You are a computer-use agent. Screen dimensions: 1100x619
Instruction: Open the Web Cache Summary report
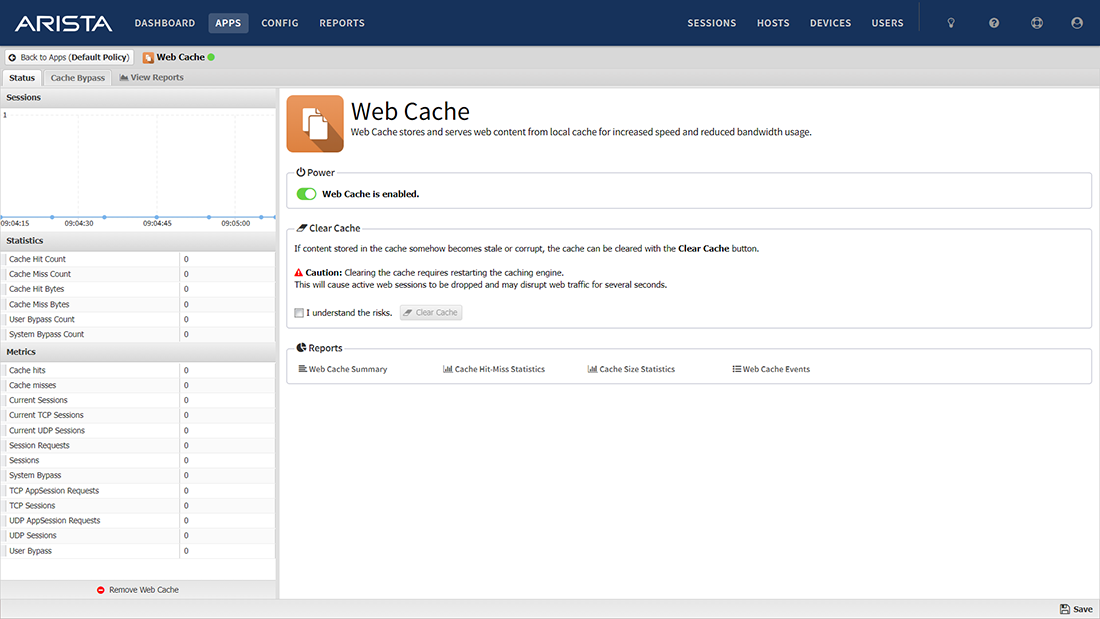coord(343,369)
